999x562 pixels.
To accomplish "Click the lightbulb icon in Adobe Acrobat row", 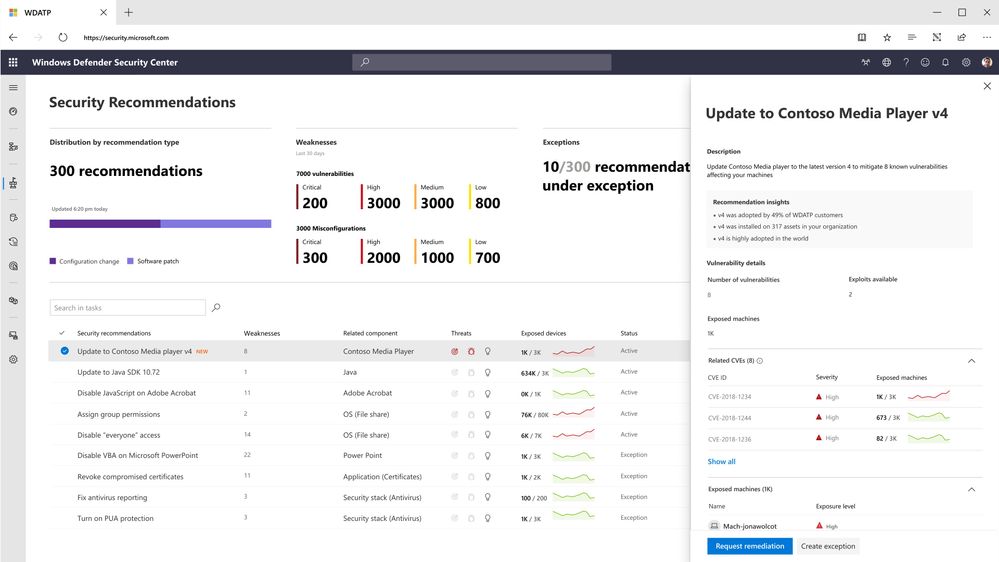I will coord(487,393).
